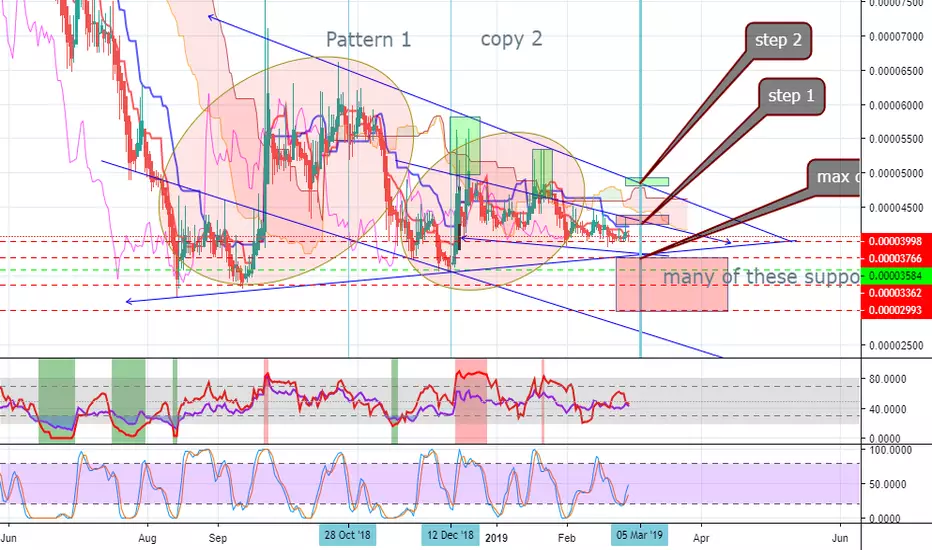The height and width of the screenshot is (550, 932).
Task: Select the large red rectangle under the support note
Action: (672, 284)
